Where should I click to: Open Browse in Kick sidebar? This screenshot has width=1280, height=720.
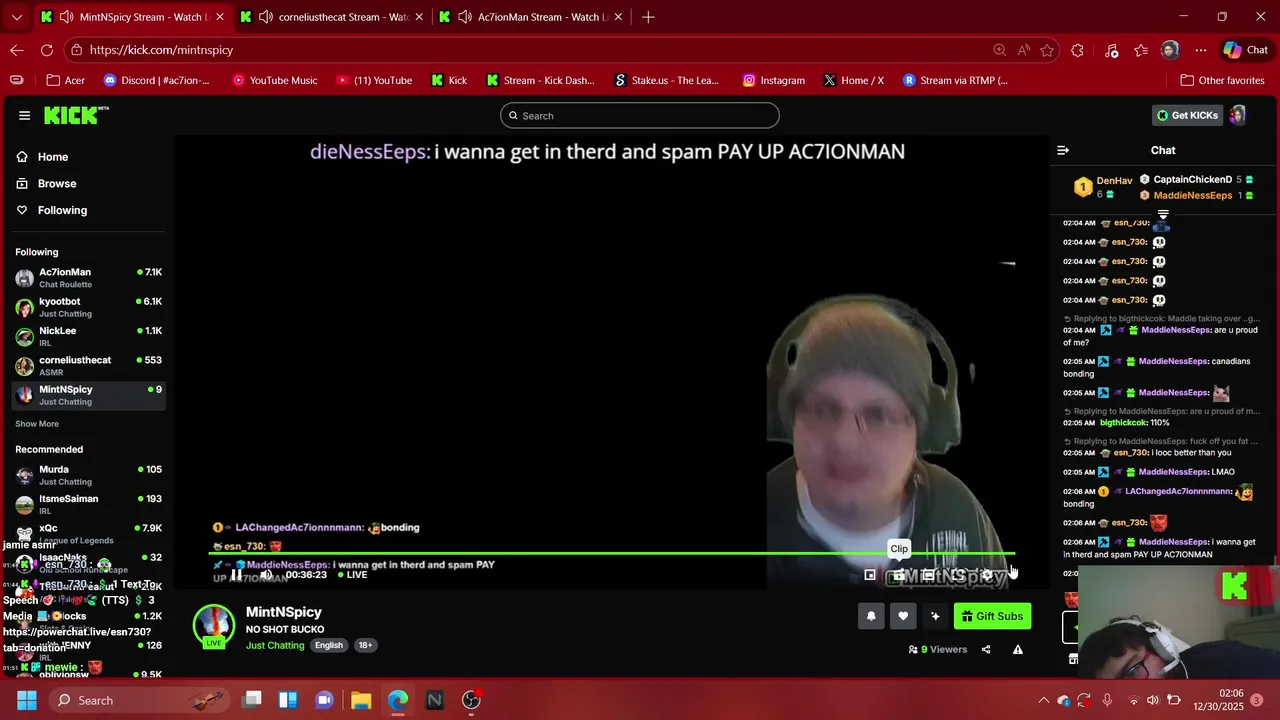pos(46,184)
